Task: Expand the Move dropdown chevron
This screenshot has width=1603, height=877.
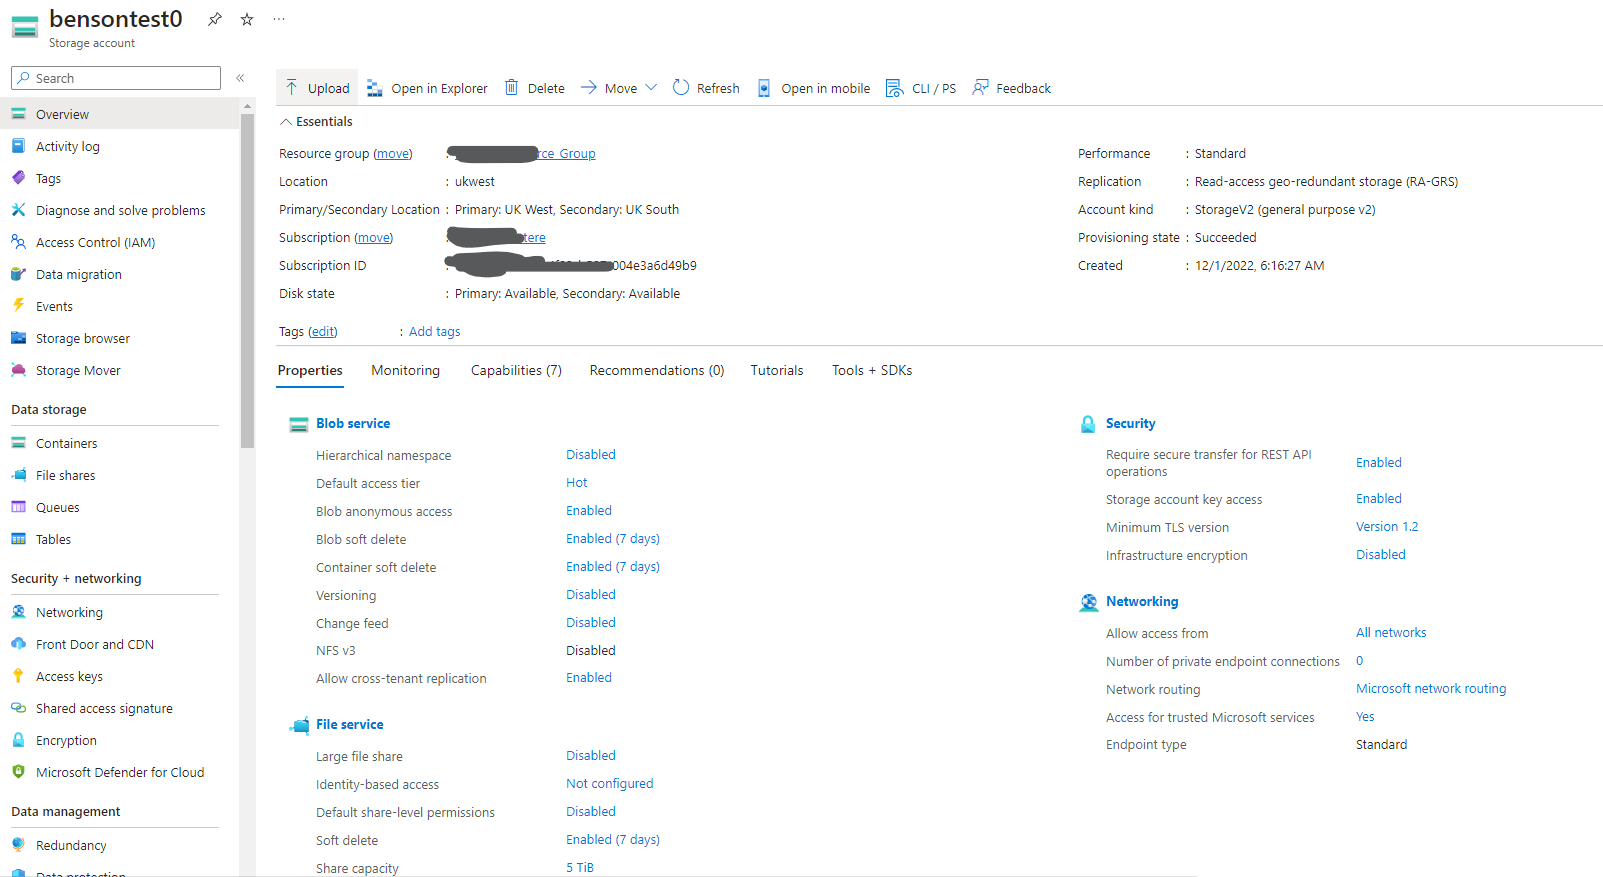Action: [651, 88]
